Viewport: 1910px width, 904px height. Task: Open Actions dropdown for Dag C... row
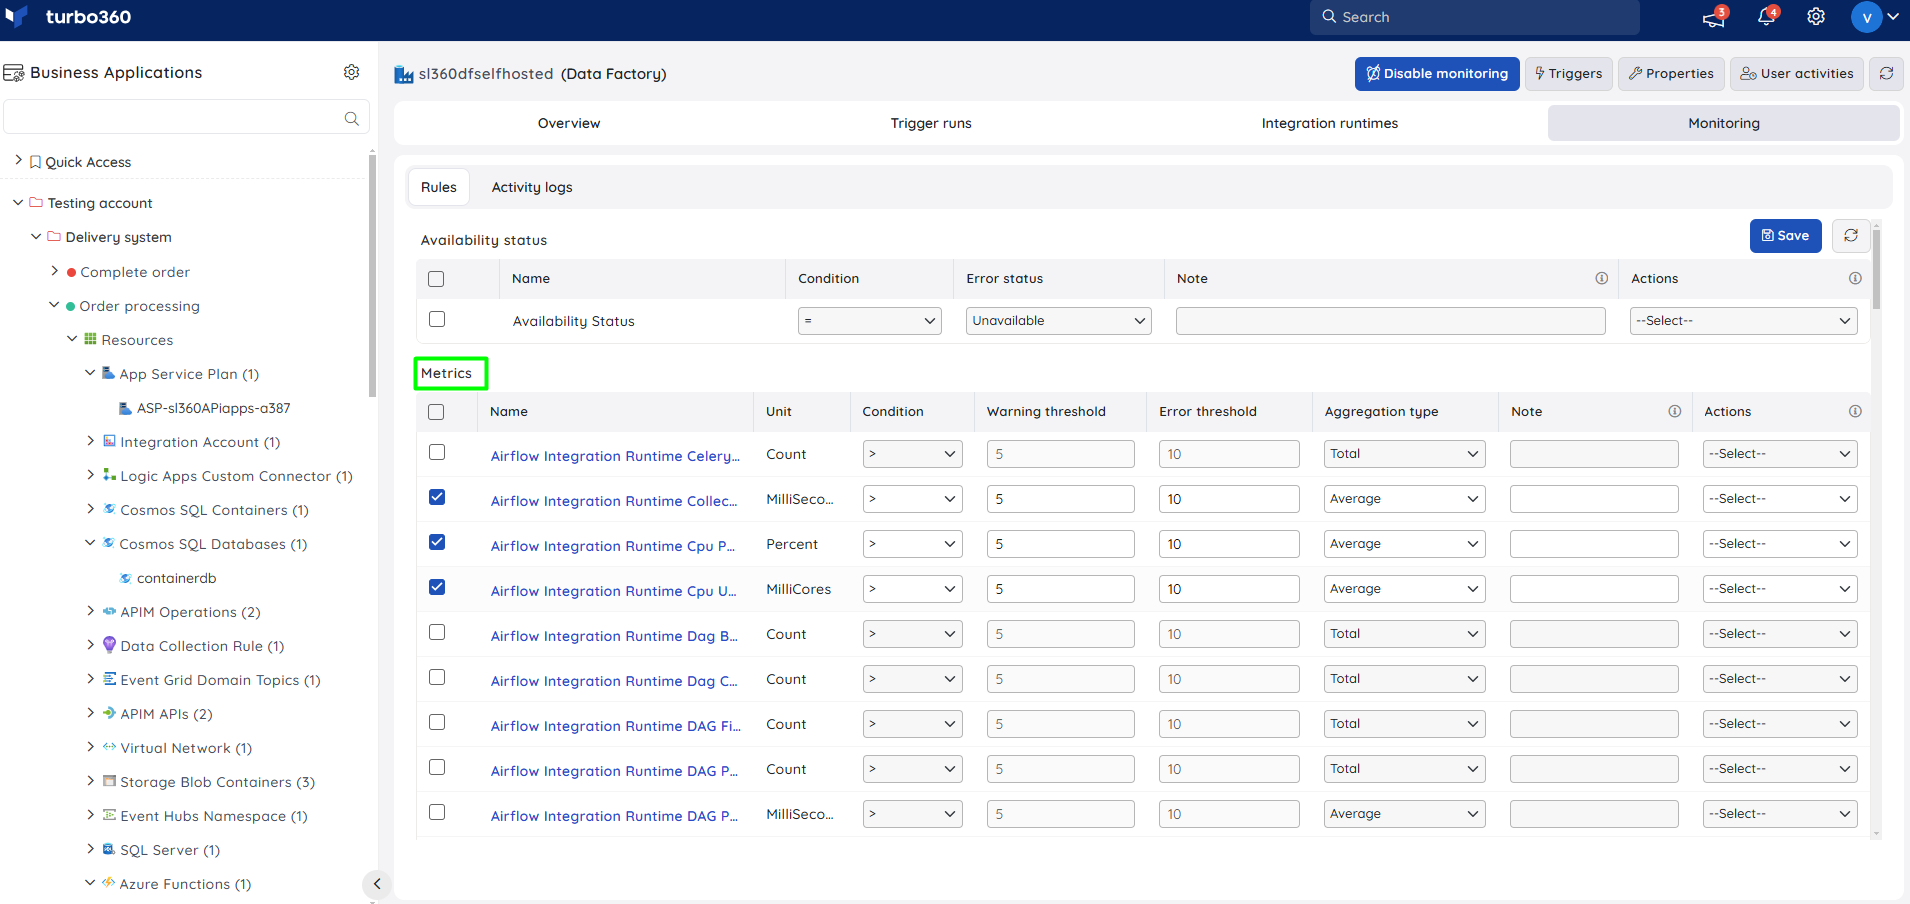click(x=1780, y=679)
